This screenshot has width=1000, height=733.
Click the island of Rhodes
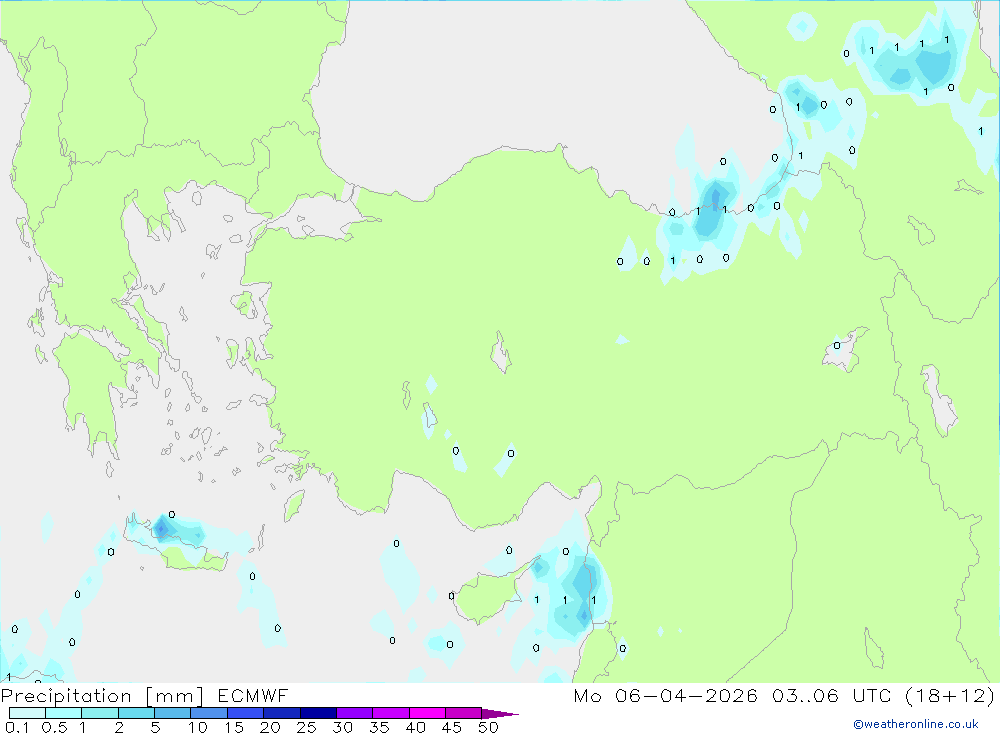(293, 505)
